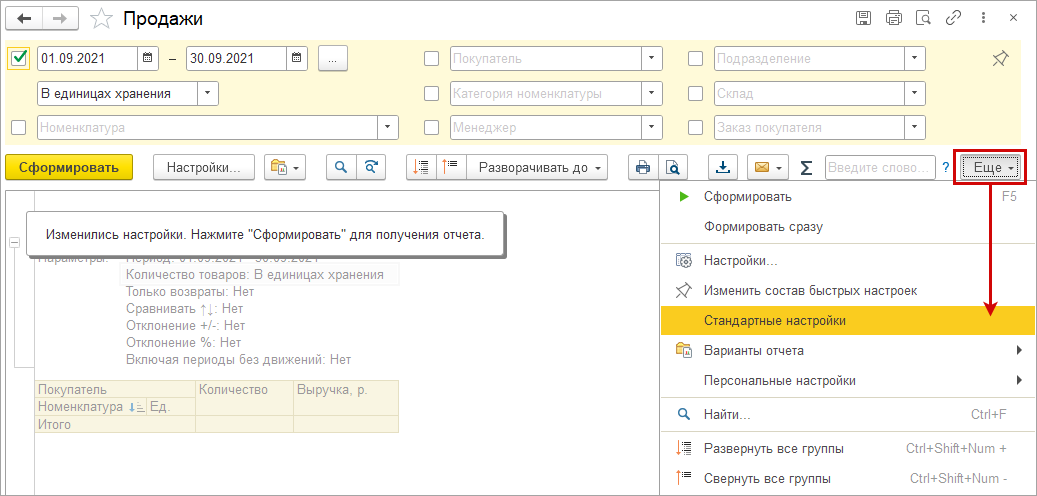Click the copy link icon in title bar
The height and width of the screenshot is (496, 1037).
pyautogui.click(x=955, y=18)
